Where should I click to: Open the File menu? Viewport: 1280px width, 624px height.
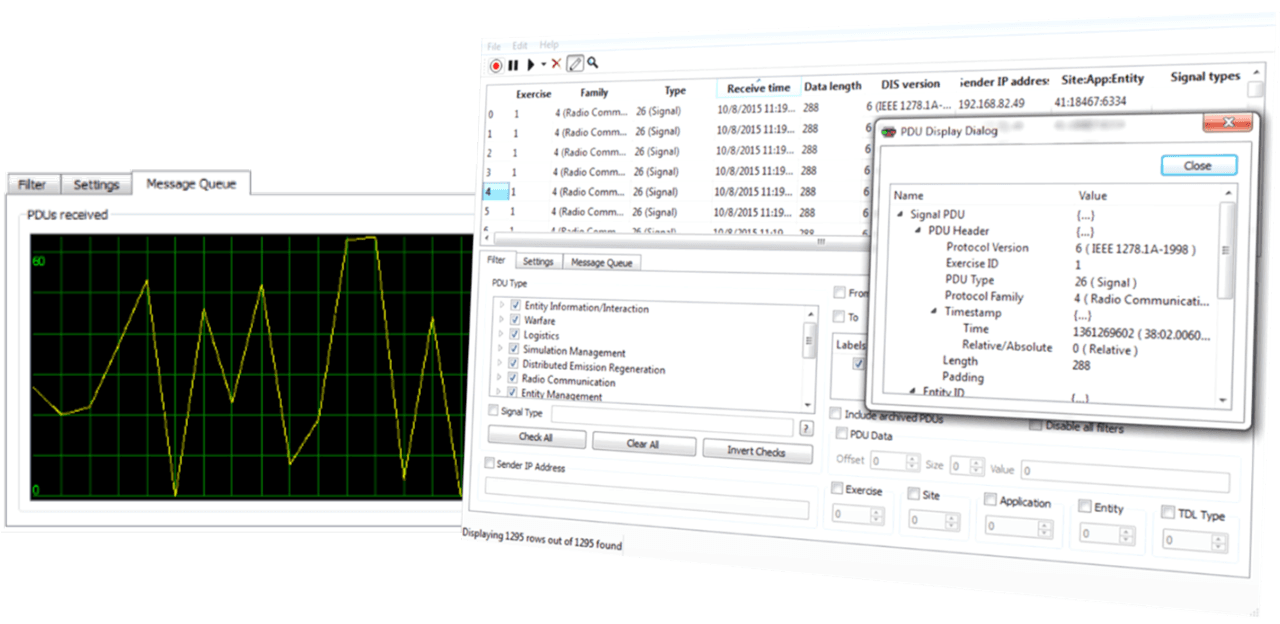[x=493, y=46]
